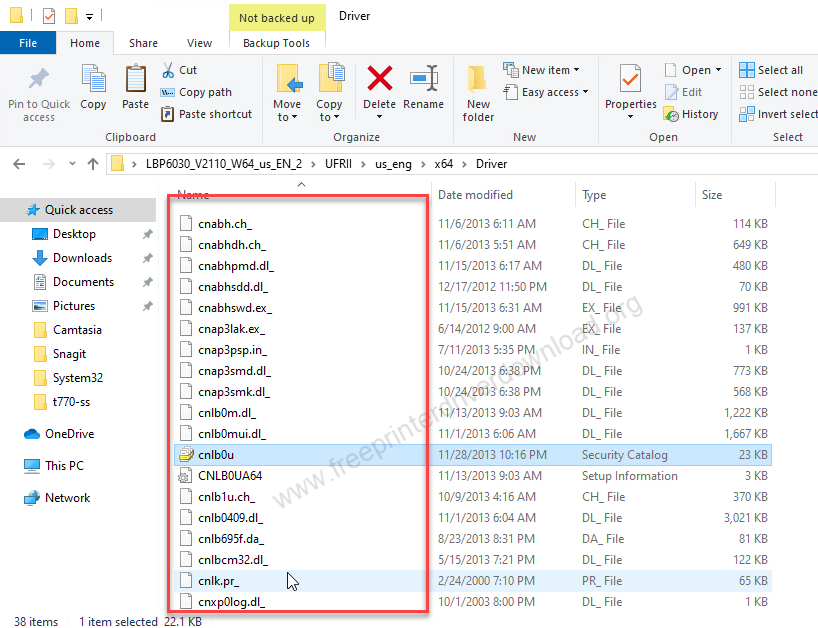
Task: Click the Properties checkmark icon
Action: (630, 78)
